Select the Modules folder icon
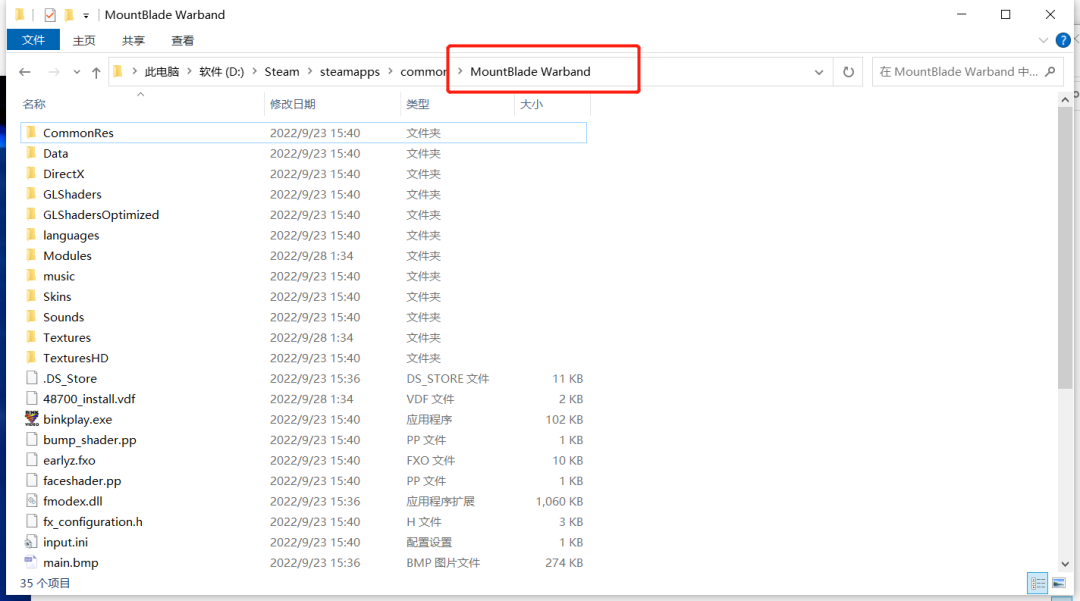The height and width of the screenshot is (601, 1080). pos(31,255)
